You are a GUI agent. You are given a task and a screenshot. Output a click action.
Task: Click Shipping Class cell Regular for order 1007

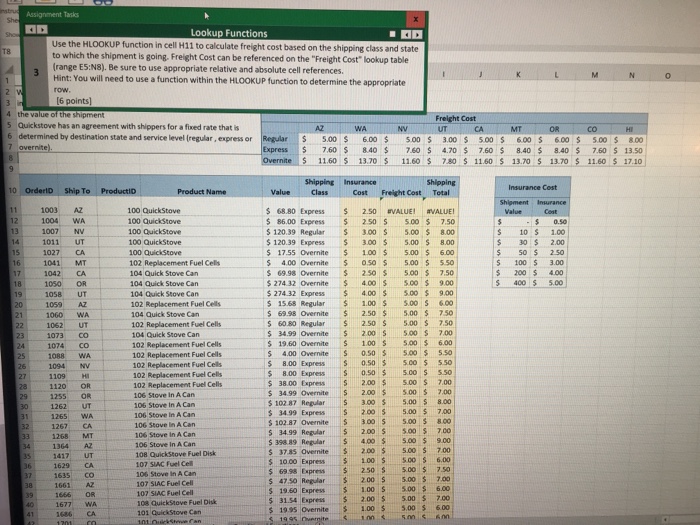pos(319,232)
